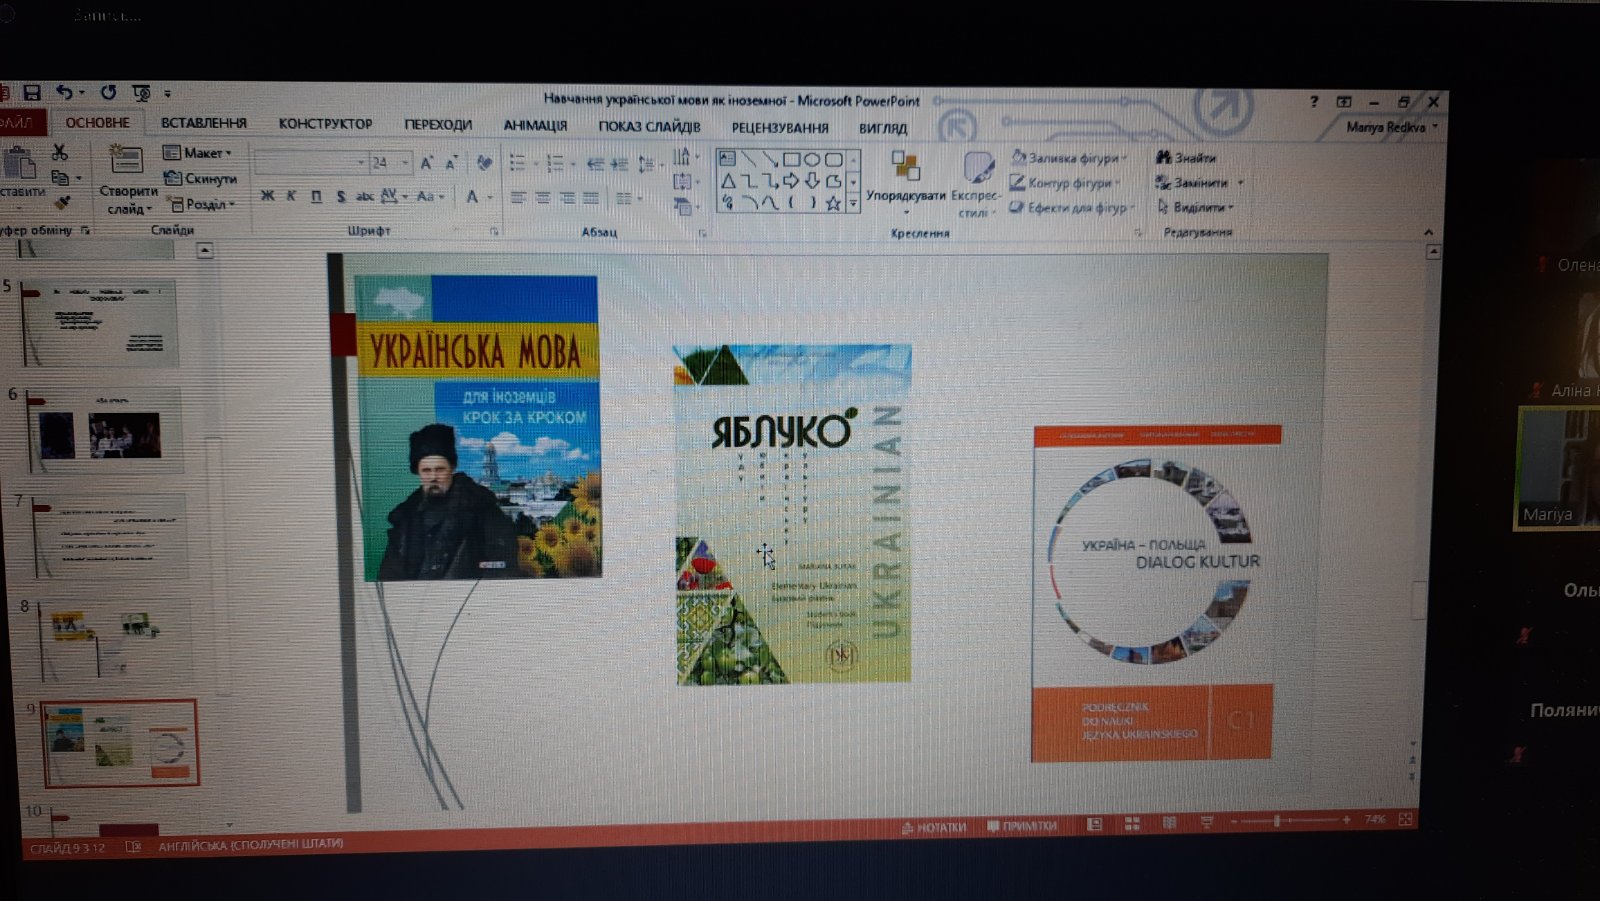1600x901 pixels.
Task: Toggle text Shadow (S) formatting
Action: click(341, 196)
